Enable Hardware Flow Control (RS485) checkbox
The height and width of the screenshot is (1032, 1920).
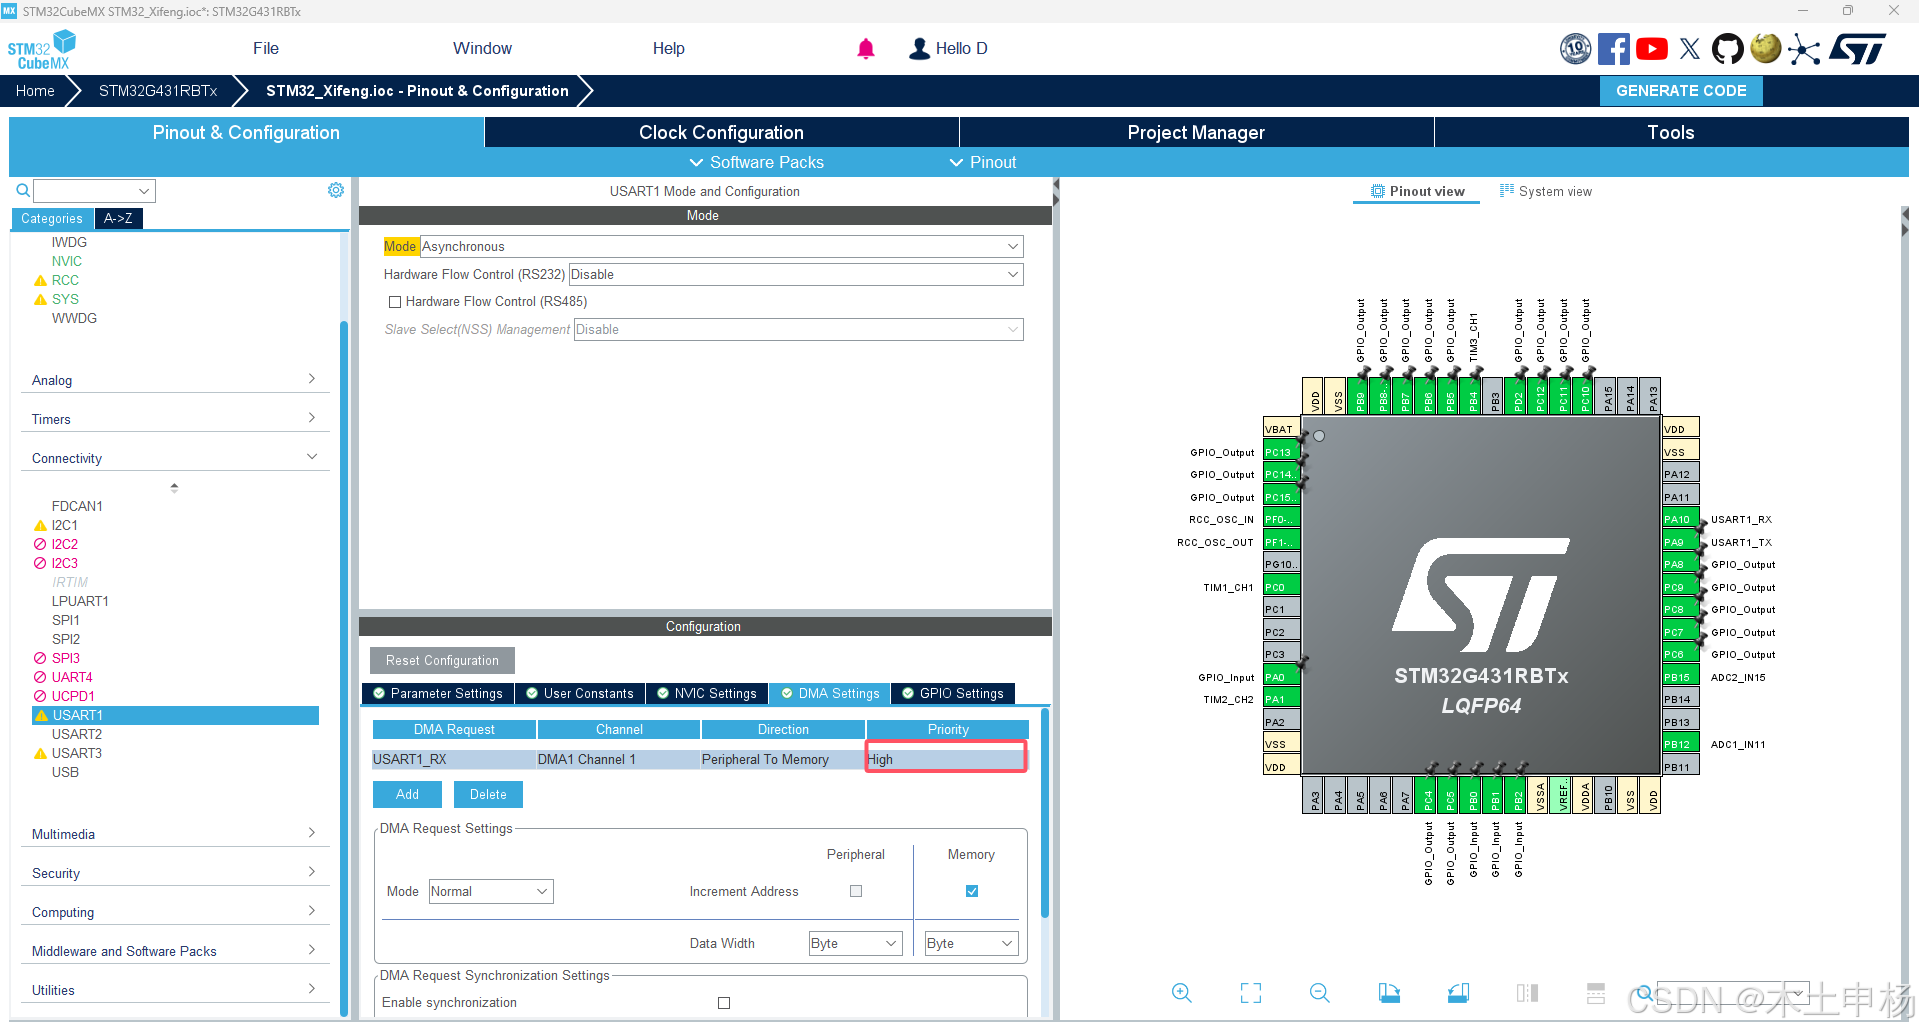[x=395, y=302]
